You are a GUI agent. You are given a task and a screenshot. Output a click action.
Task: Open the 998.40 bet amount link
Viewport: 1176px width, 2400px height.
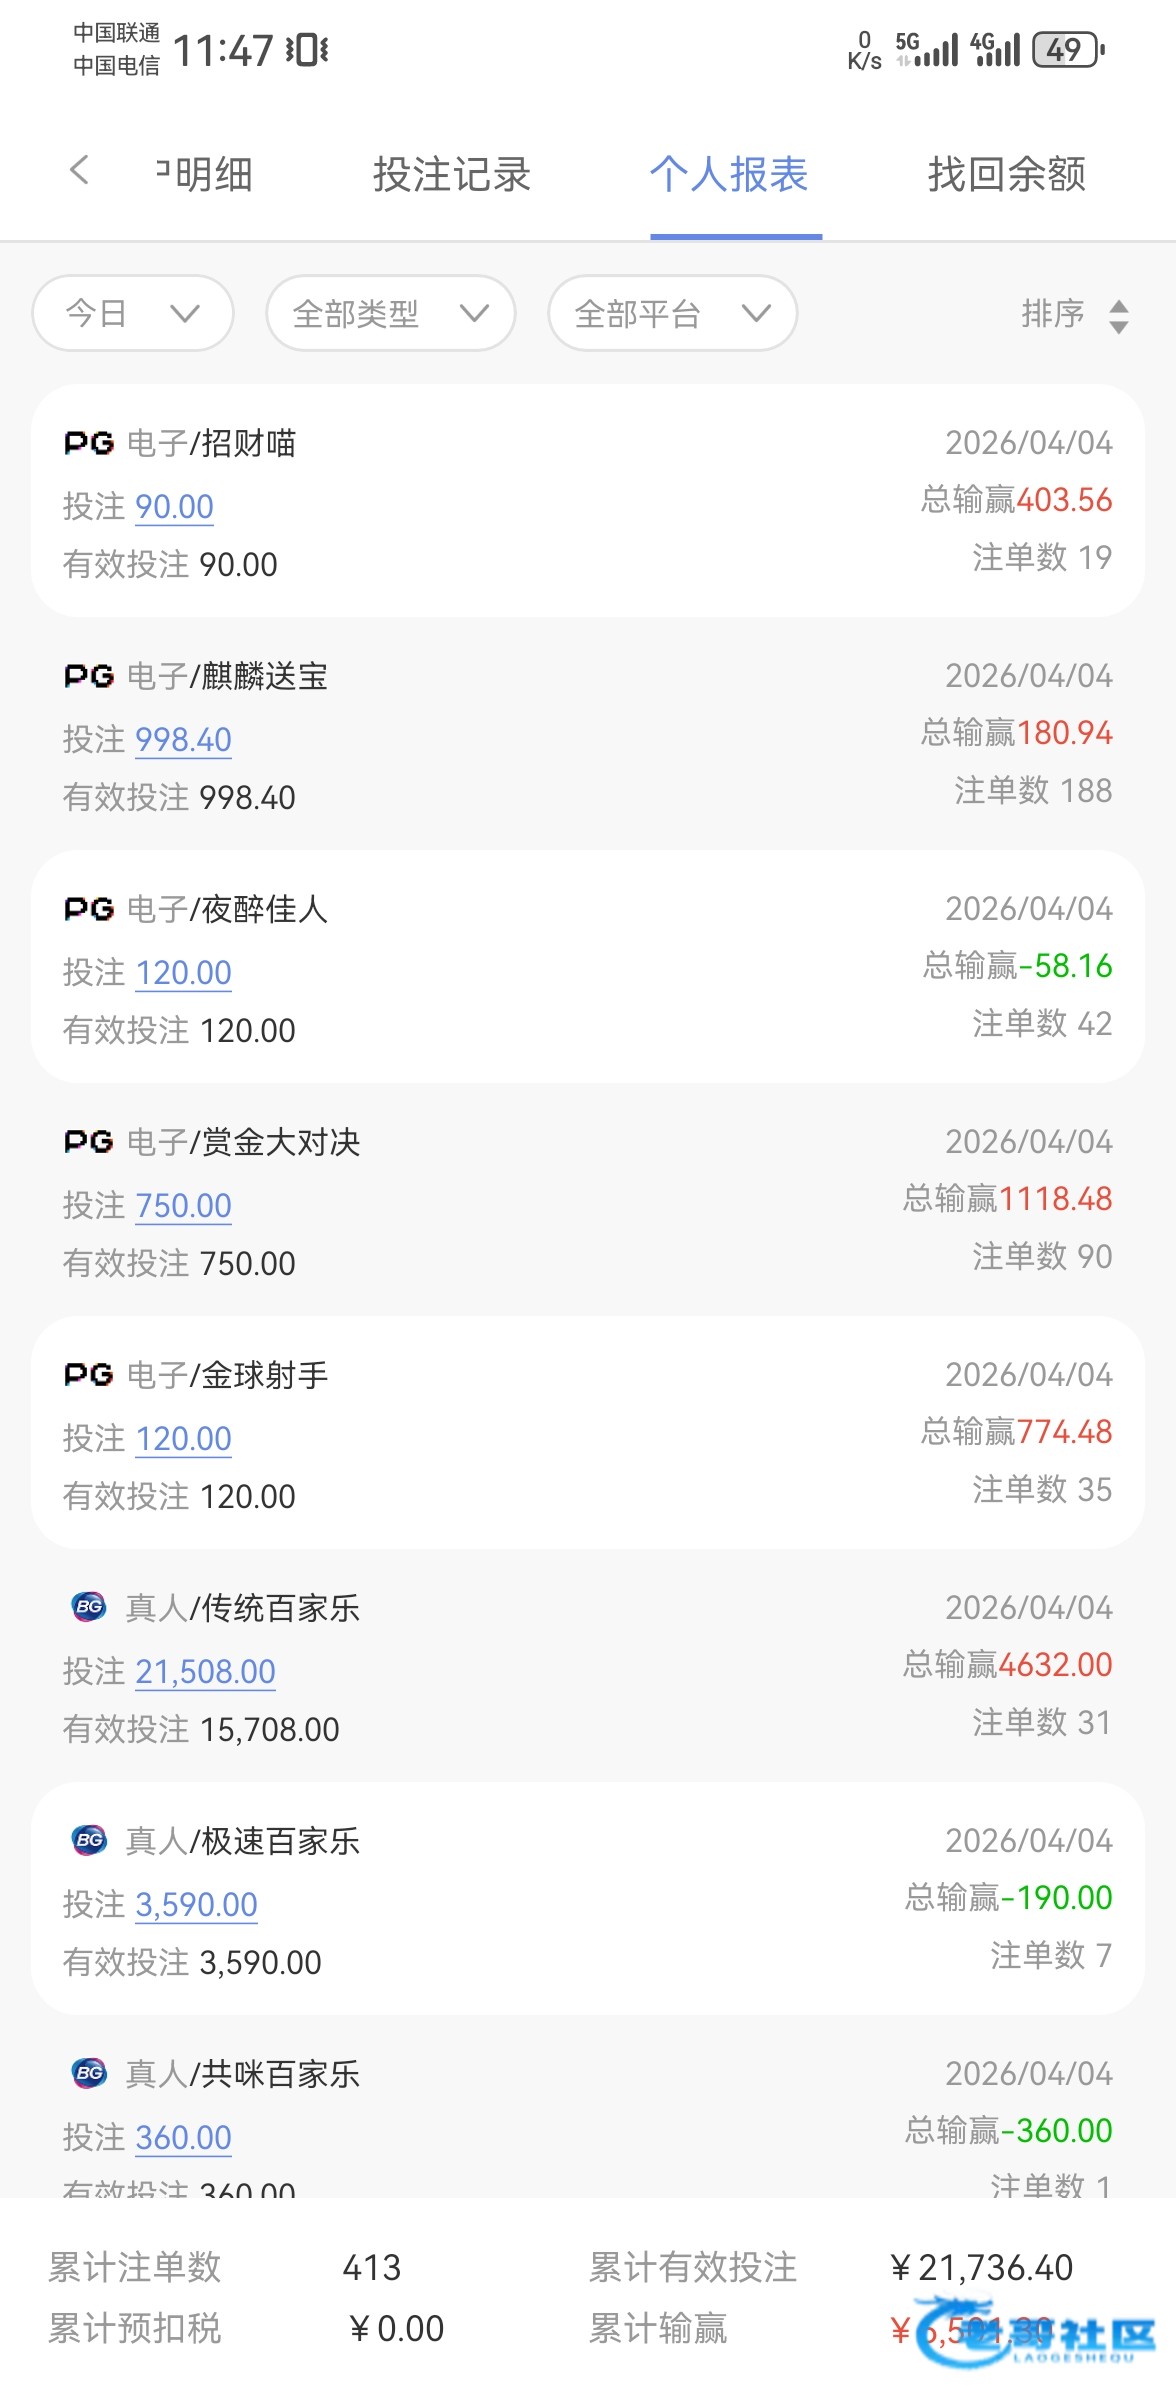183,740
